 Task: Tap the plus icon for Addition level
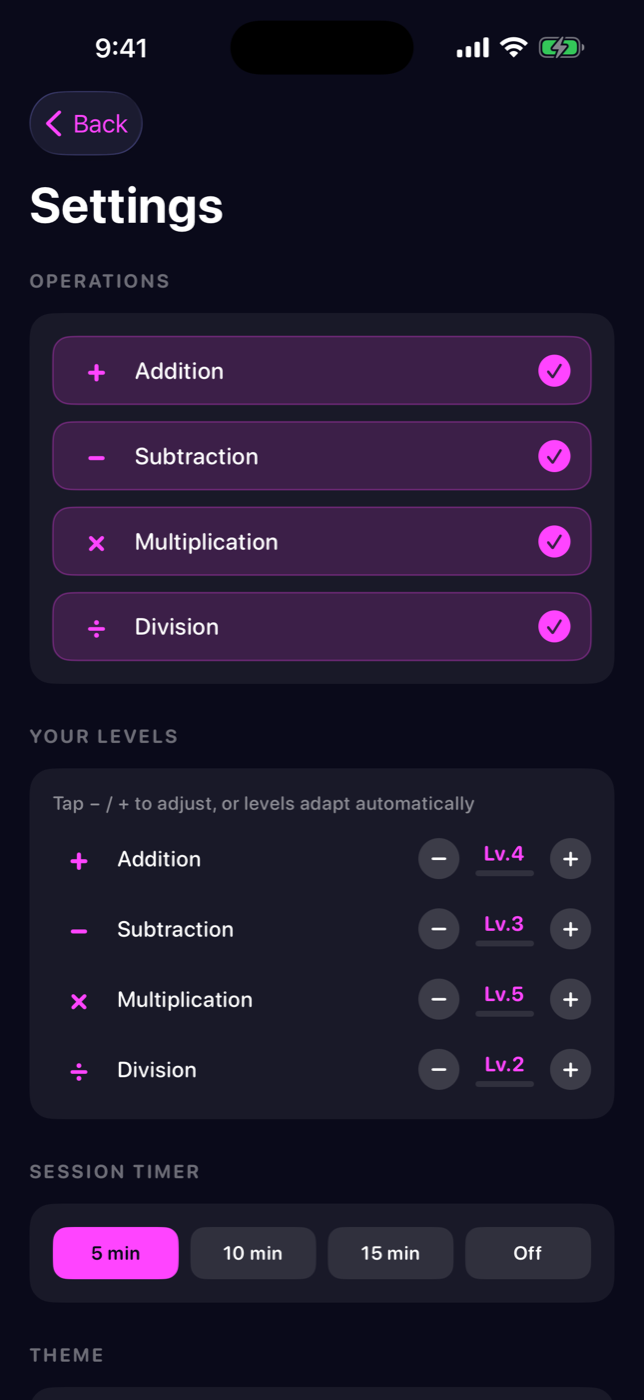click(x=570, y=859)
